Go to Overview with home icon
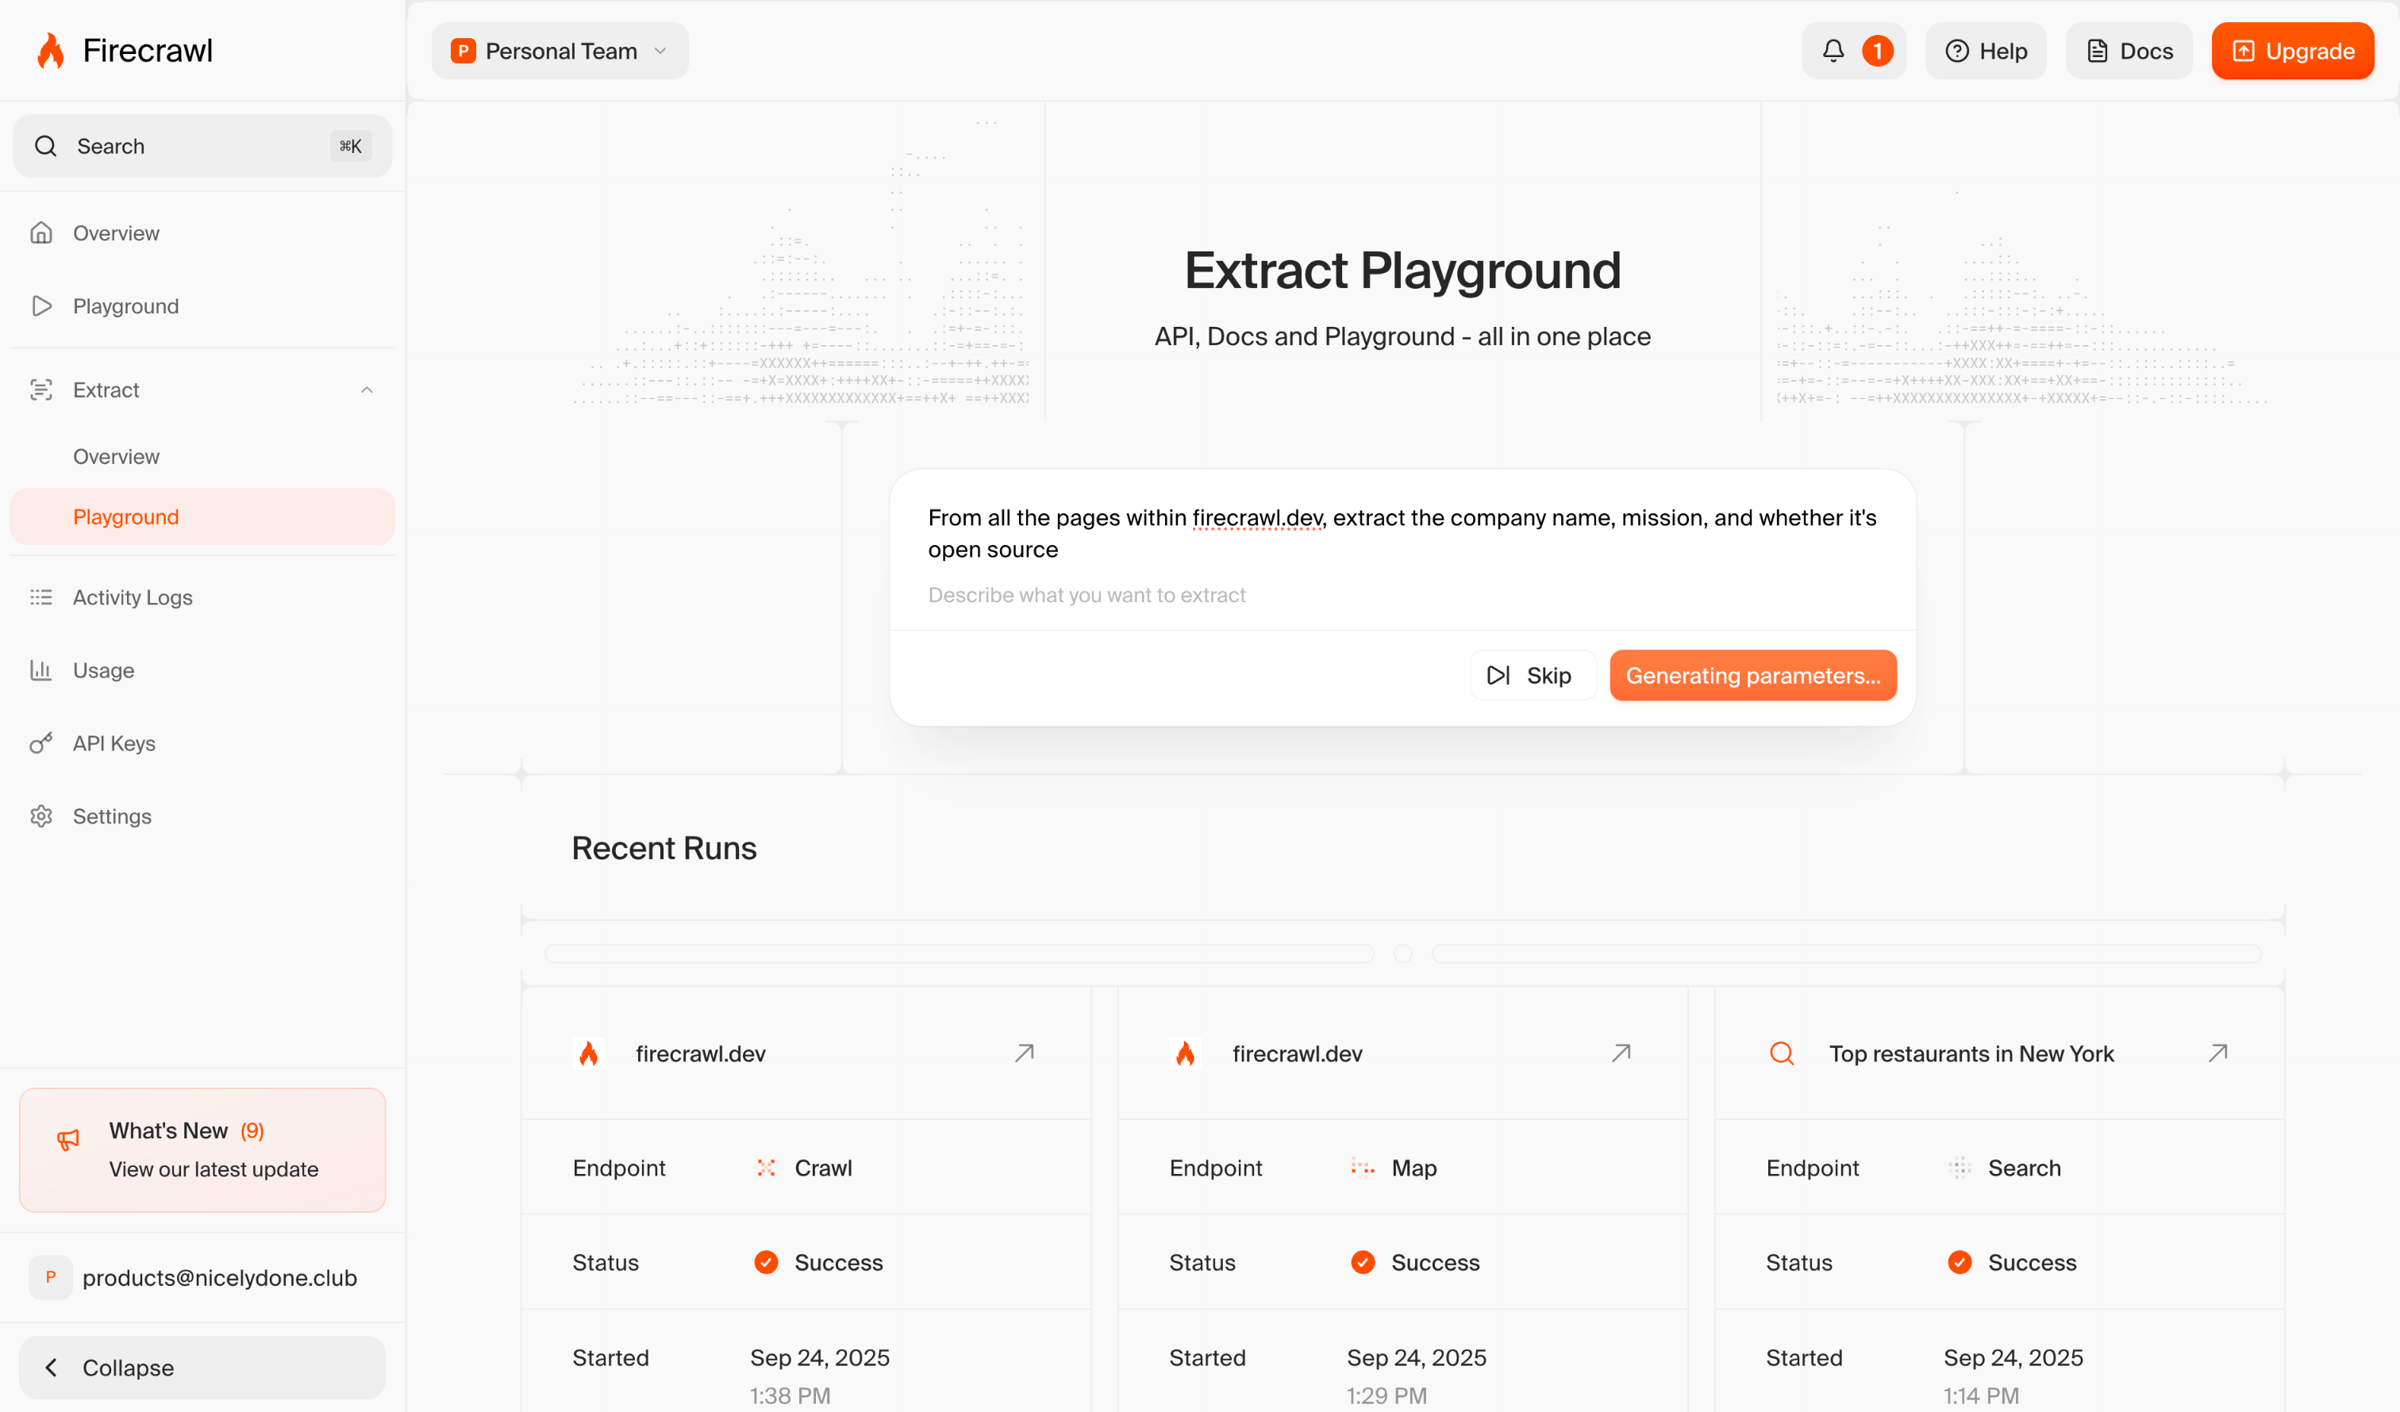The image size is (2400, 1412). point(41,233)
